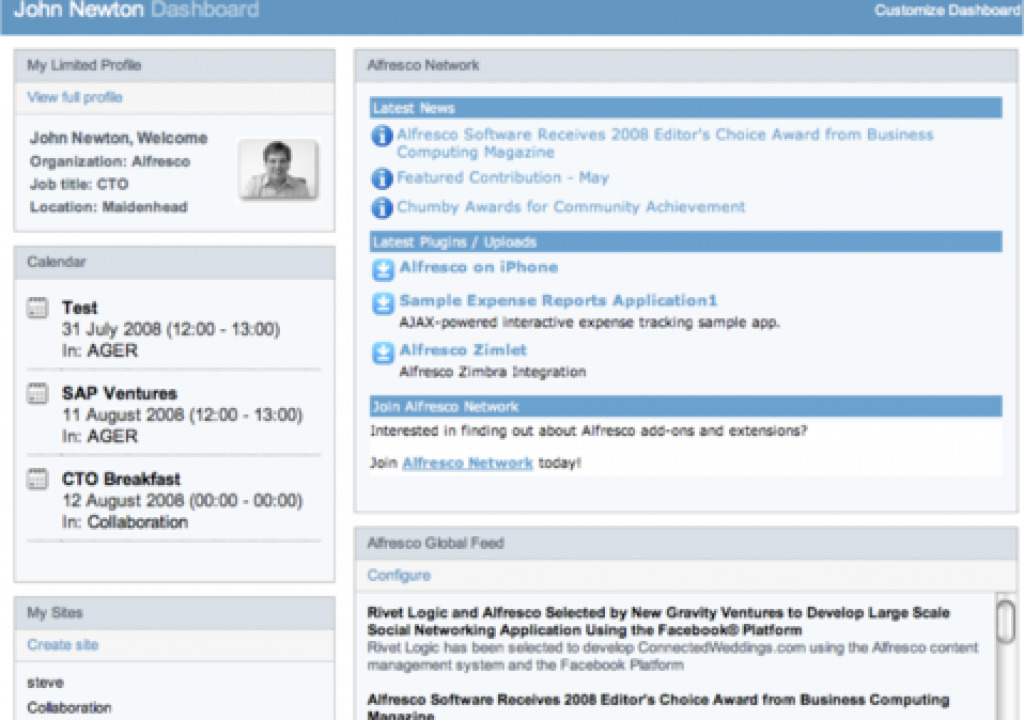
Task: Open the SAP Ventures calendar event
Action: click(120, 393)
